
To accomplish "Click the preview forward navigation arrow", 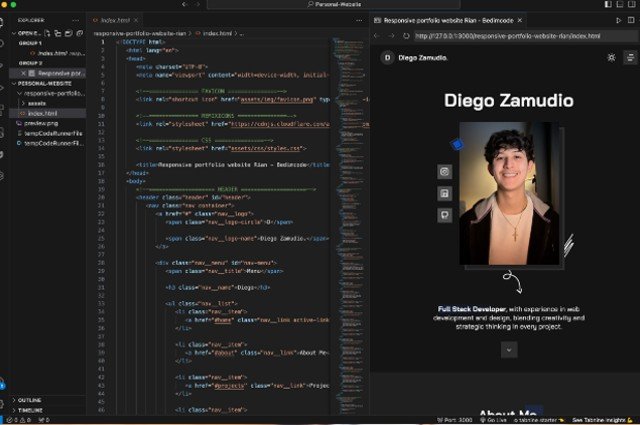I will pos(391,36).
